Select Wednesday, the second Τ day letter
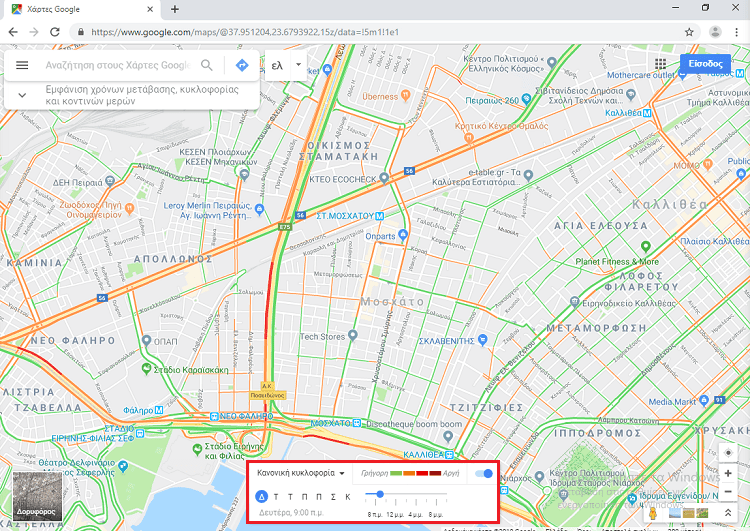Viewport: 750px width, 531px height. click(x=290, y=497)
